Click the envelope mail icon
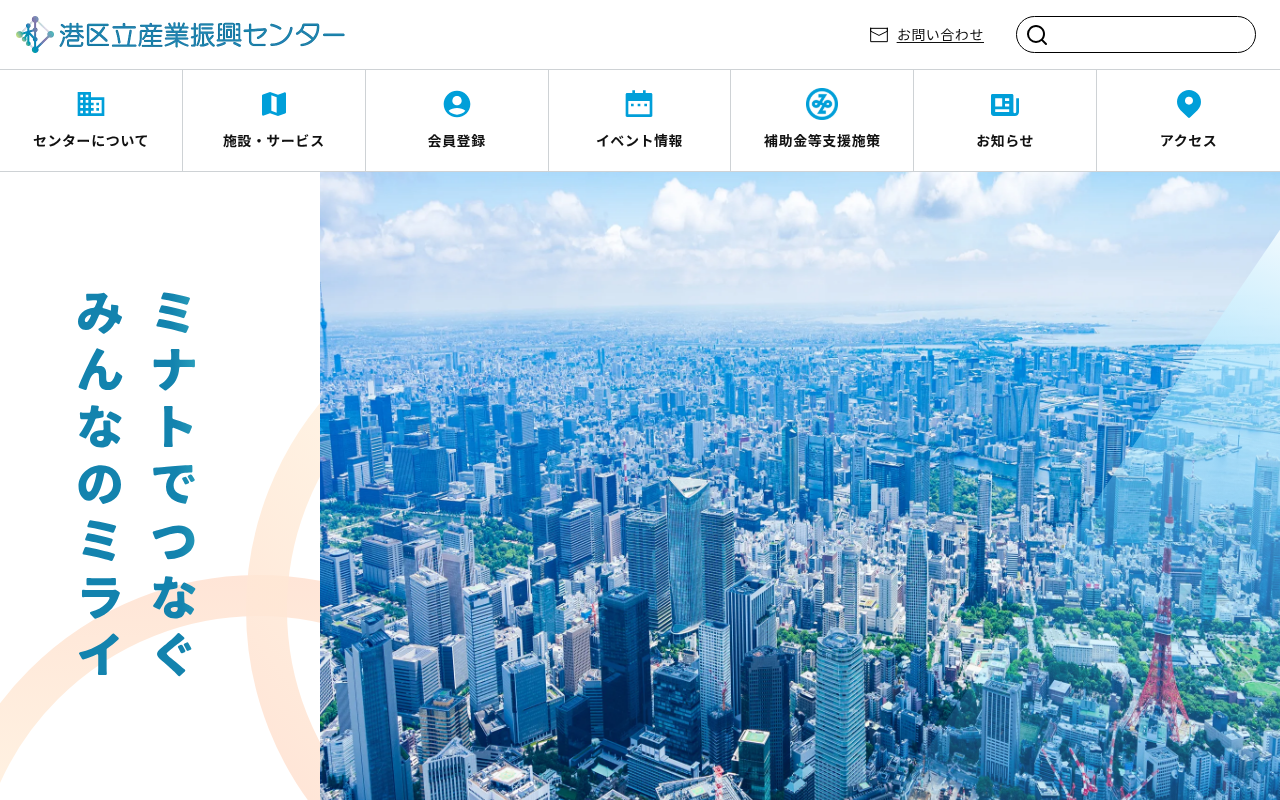This screenshot has height=800, width=1280. (x=879, y=35)
